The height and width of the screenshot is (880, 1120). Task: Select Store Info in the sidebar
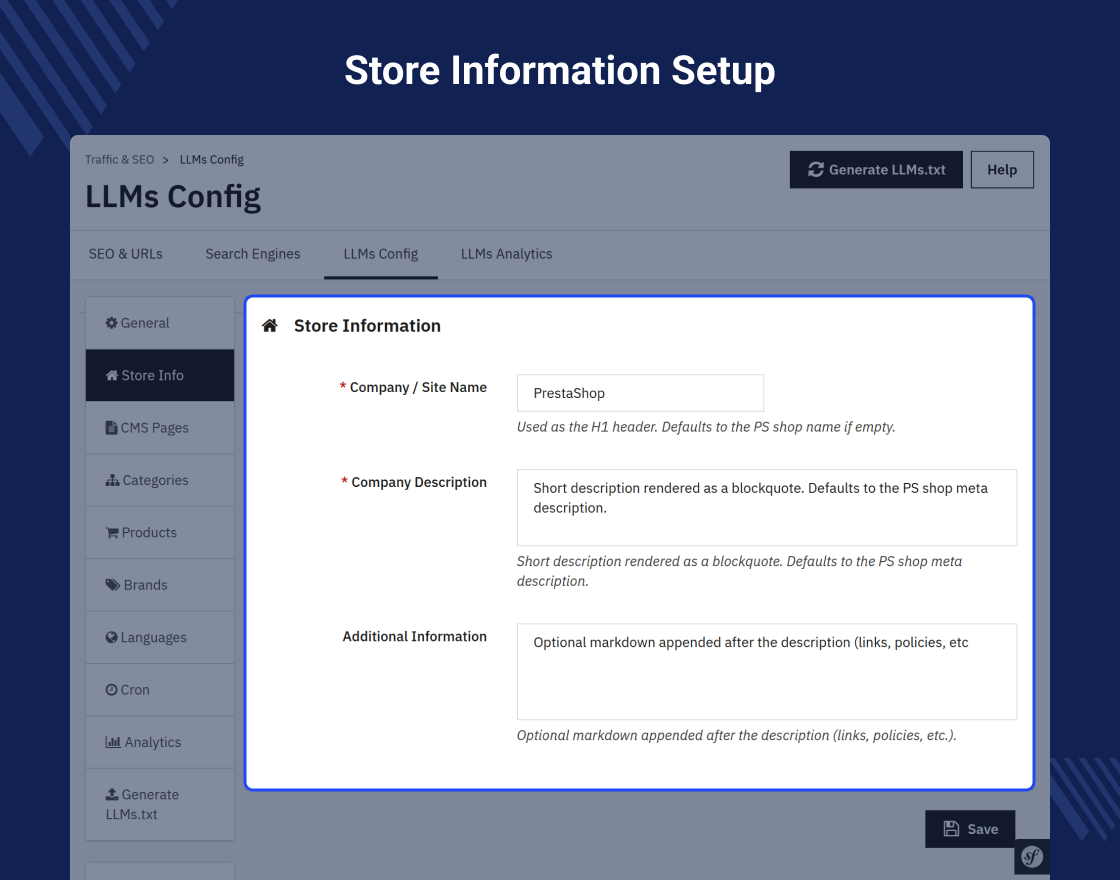[x=160, y=375]
